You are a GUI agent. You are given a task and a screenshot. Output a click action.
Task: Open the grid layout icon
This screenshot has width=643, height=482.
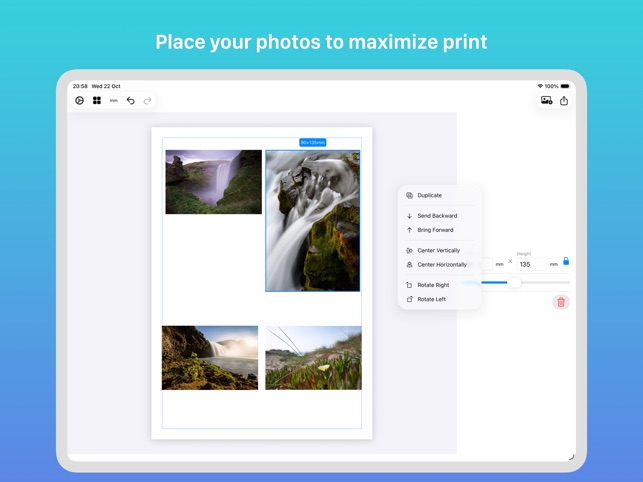tap(97, 100)
